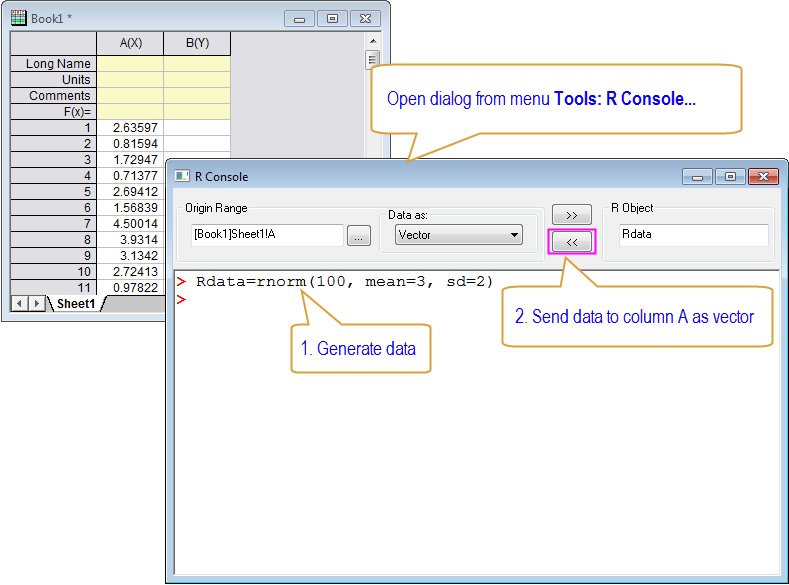Select cell with value 1.72947
The height and width of the screenshot is (585, 789).
130,160
